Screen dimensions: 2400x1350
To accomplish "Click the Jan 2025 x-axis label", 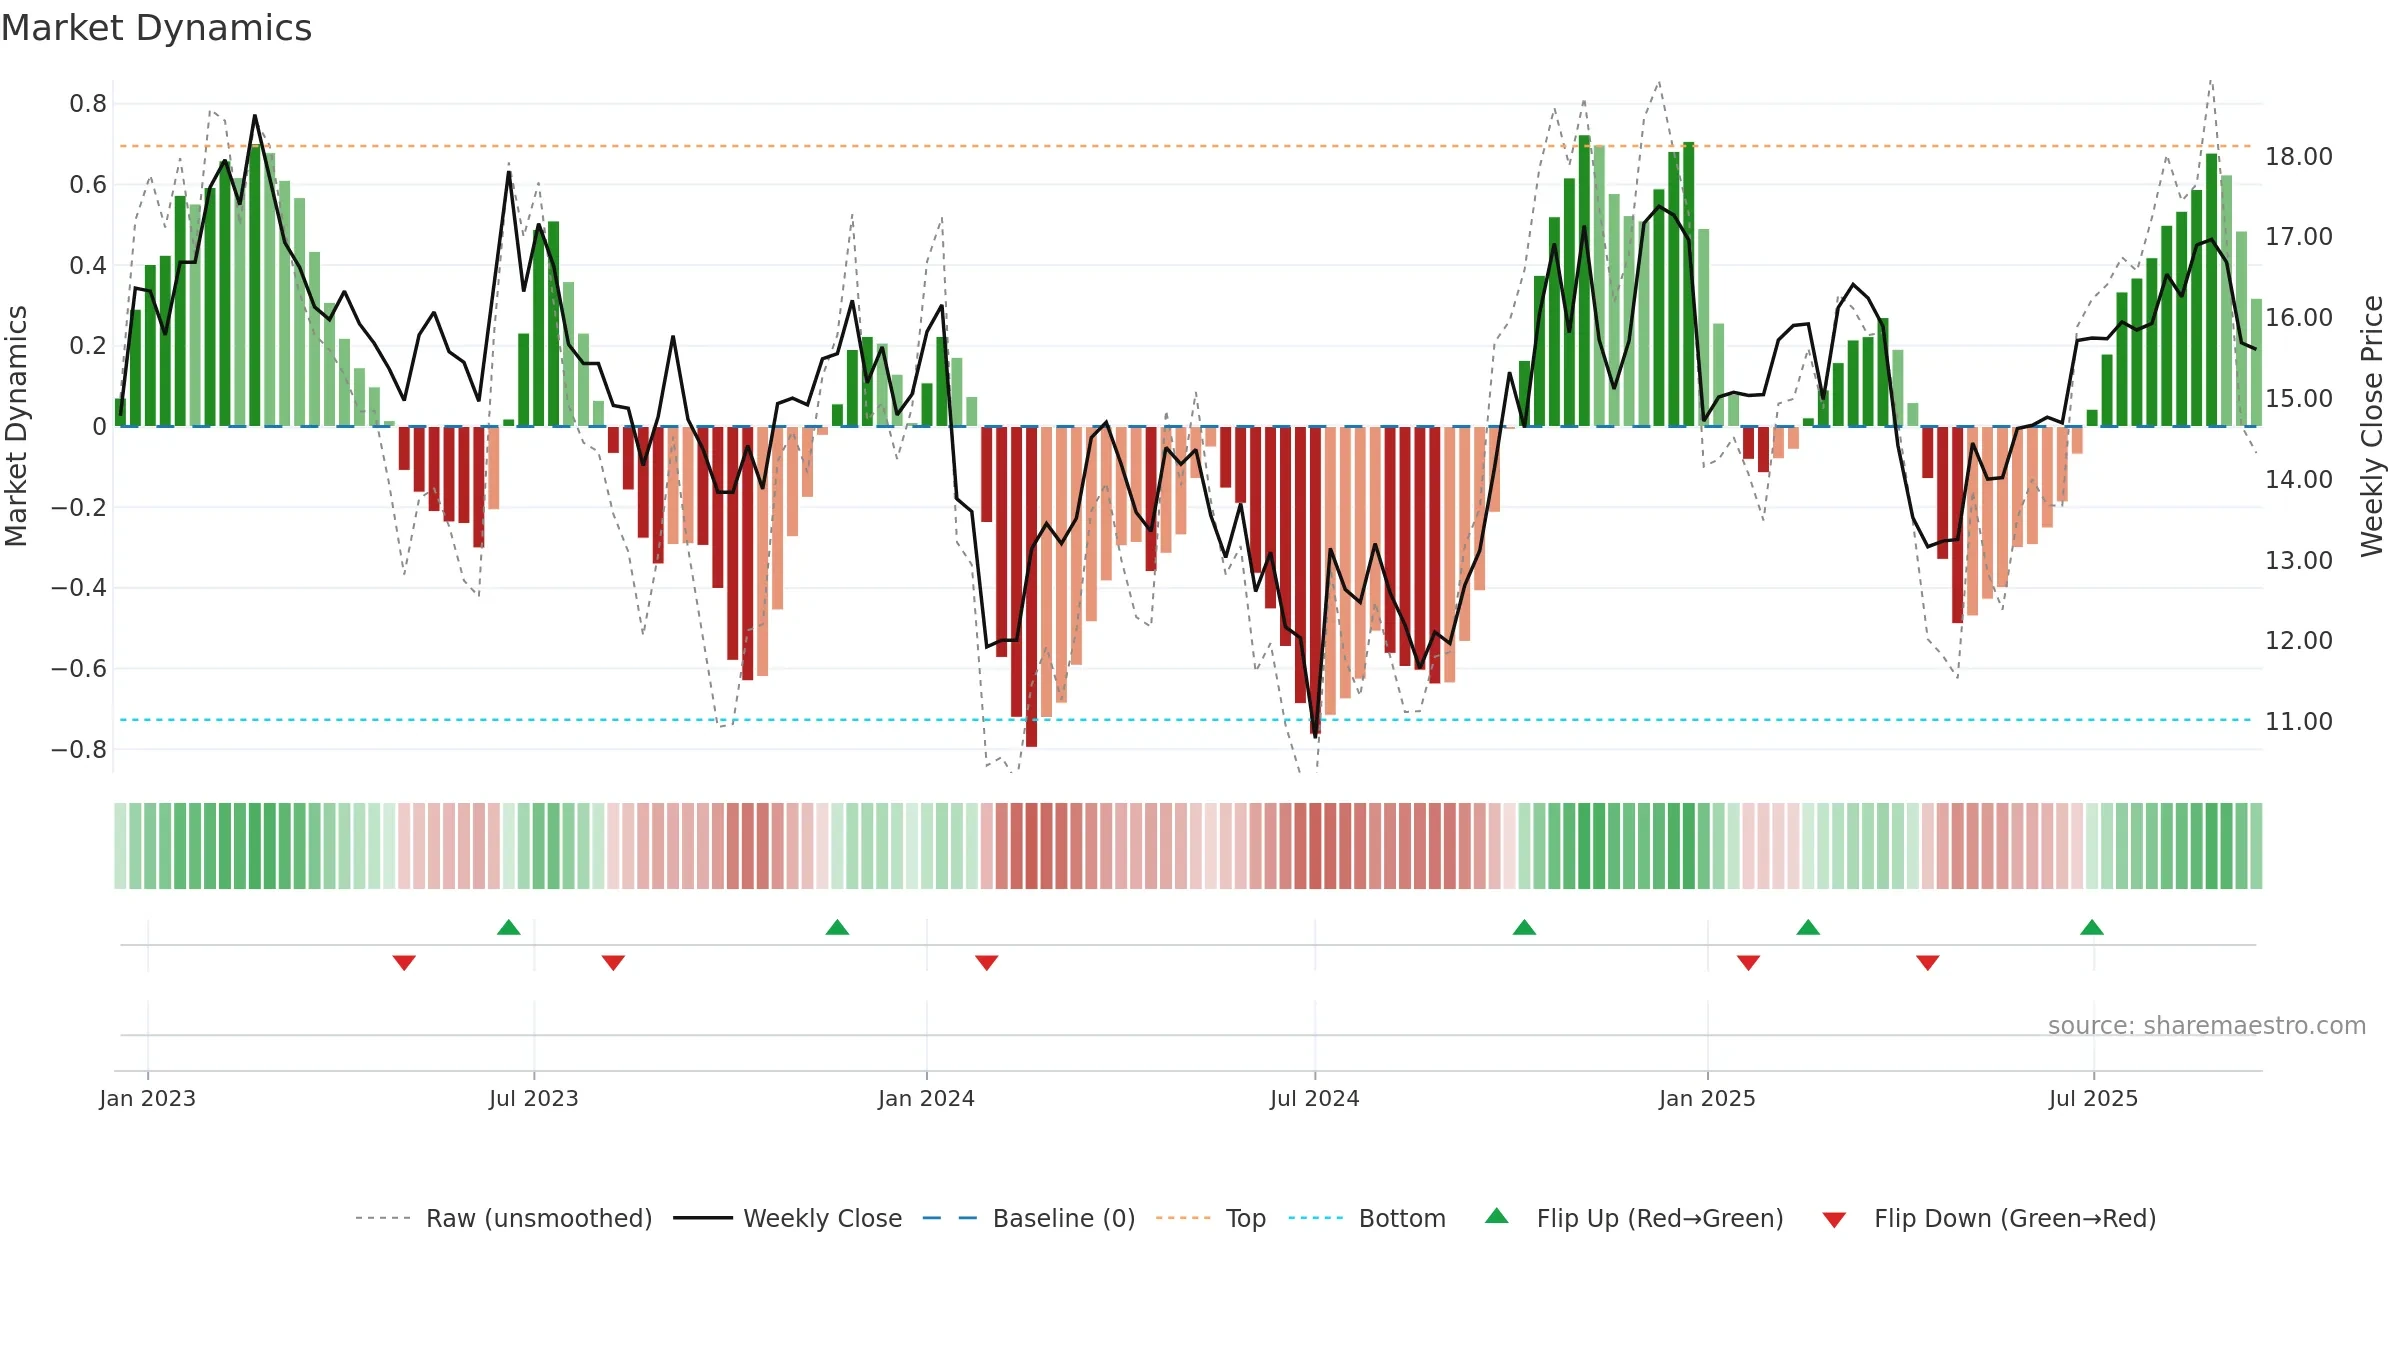I will [1708, 1098].
